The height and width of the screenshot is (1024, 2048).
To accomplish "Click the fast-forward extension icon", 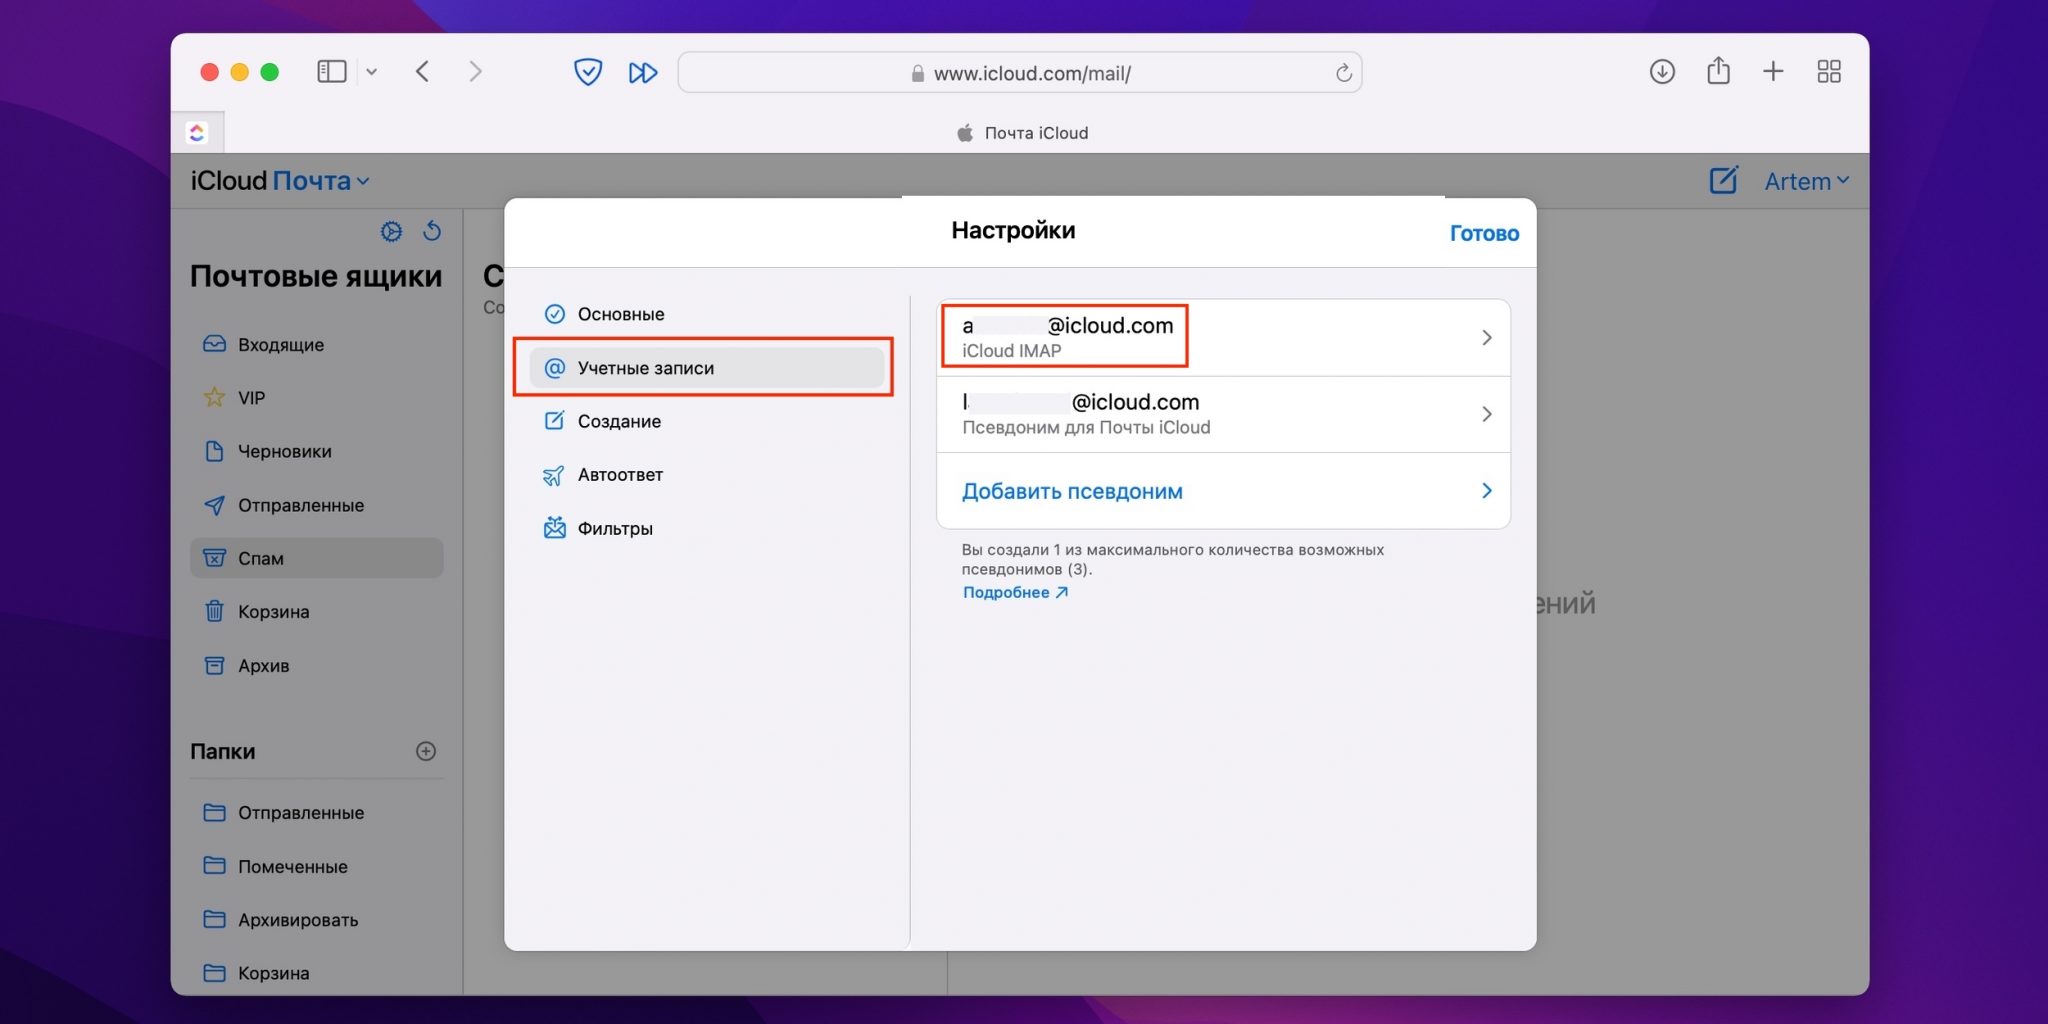I will tap(642, 73).
